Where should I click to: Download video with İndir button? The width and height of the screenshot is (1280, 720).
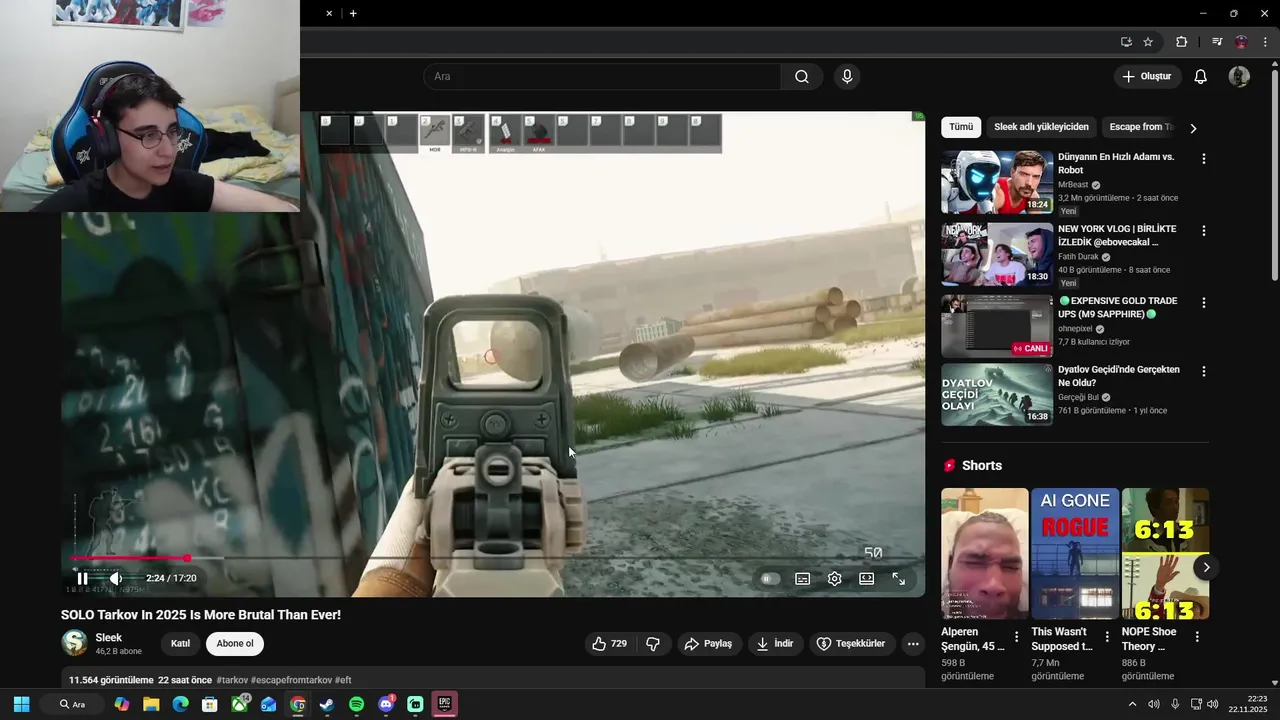tap(775, 644)
